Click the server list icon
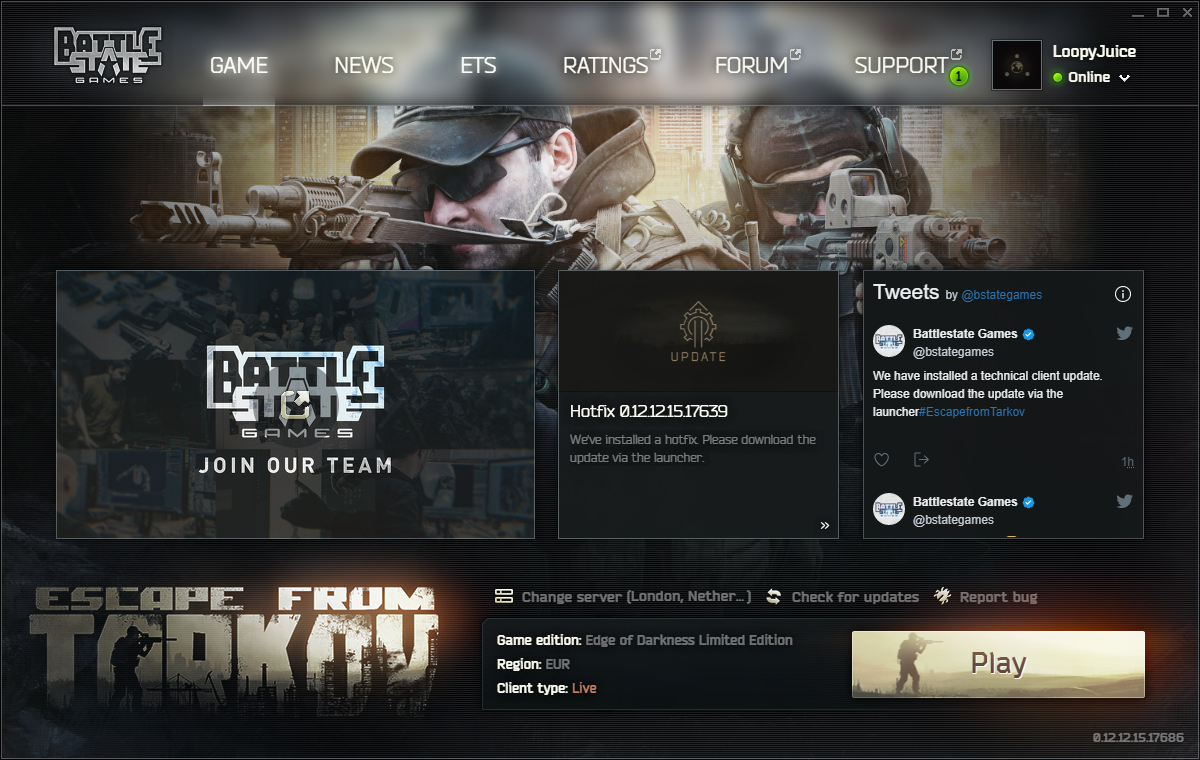Image resolution: width=1200 pixels, height=760 pixels. click(x=504, y=596)
